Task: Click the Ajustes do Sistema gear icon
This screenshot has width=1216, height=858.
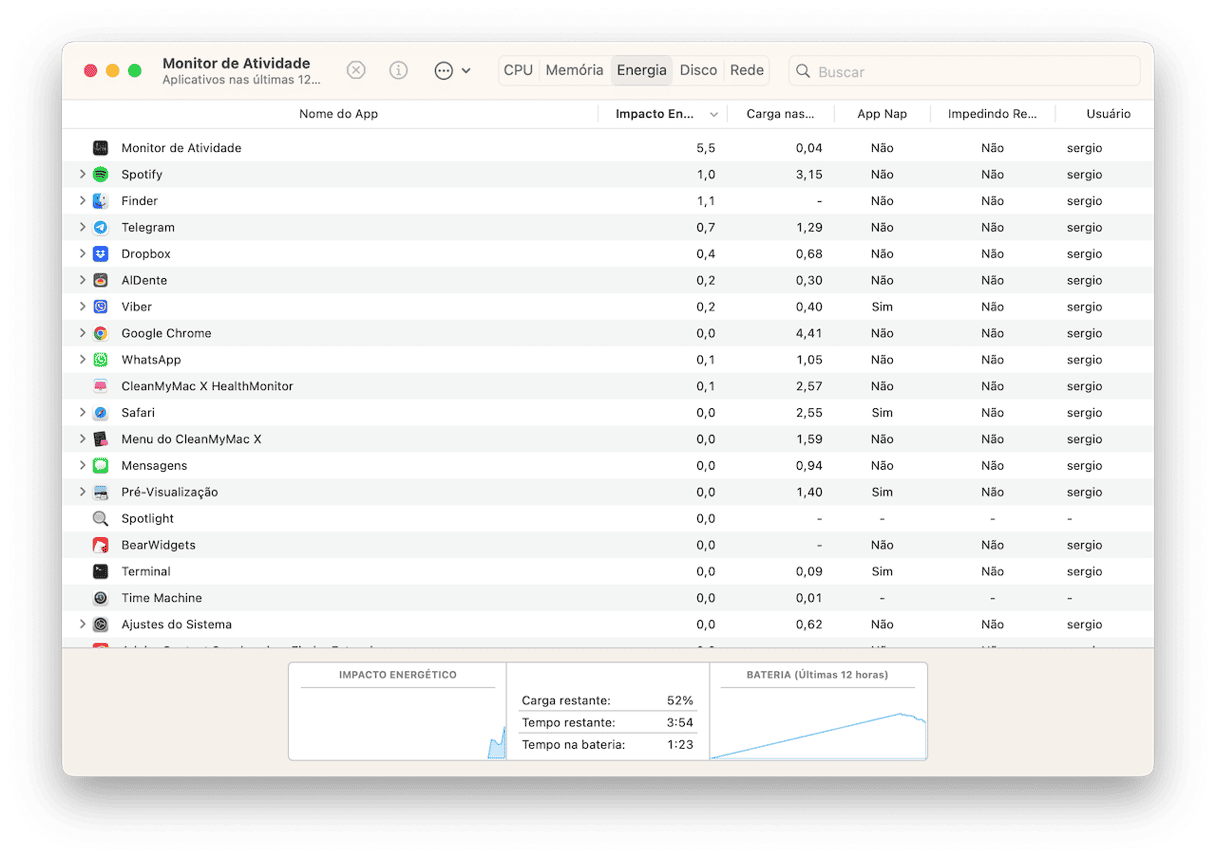Action: tap(100, 625)
